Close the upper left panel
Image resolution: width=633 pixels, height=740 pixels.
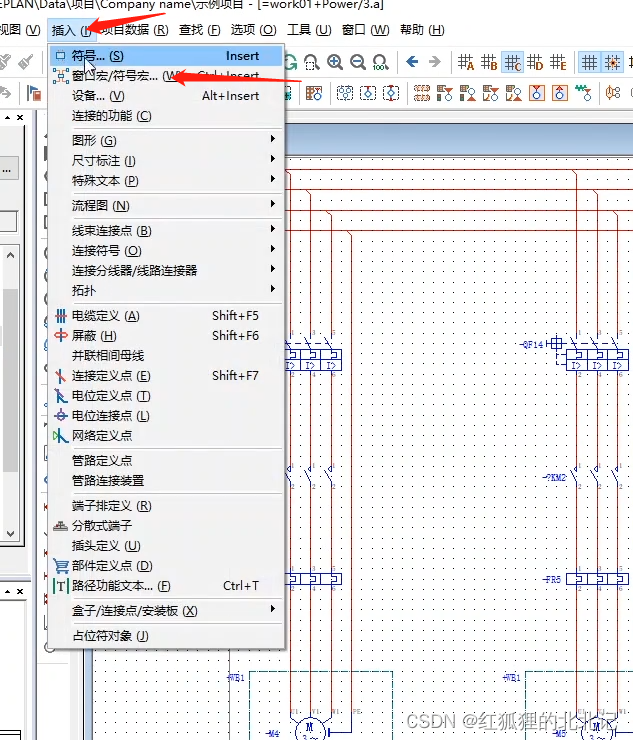click(x=20, y=117)
